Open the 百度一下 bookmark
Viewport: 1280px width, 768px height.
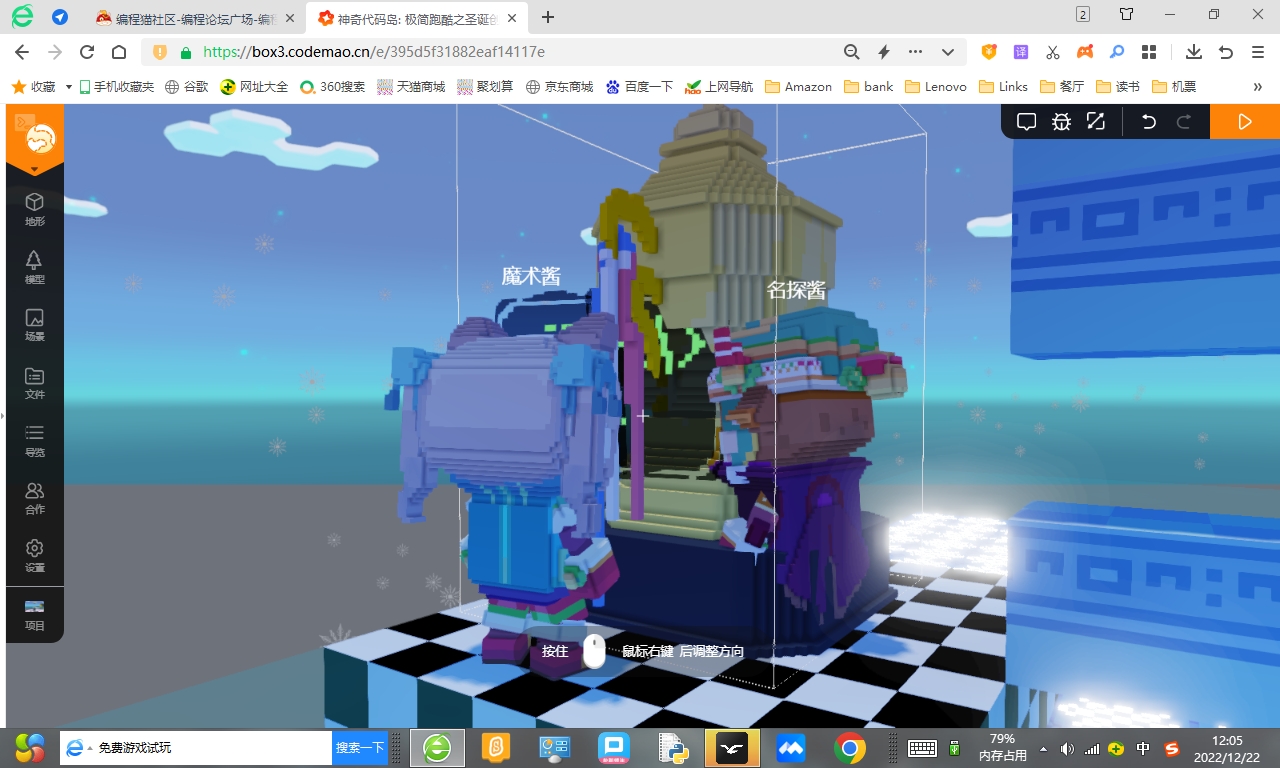639,87
